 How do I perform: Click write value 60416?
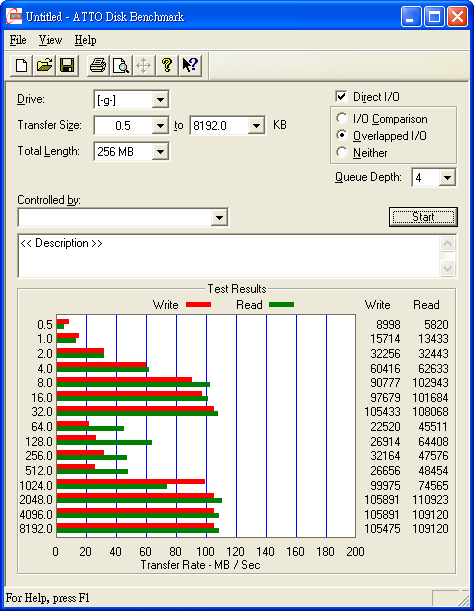[x=385, y=368]
